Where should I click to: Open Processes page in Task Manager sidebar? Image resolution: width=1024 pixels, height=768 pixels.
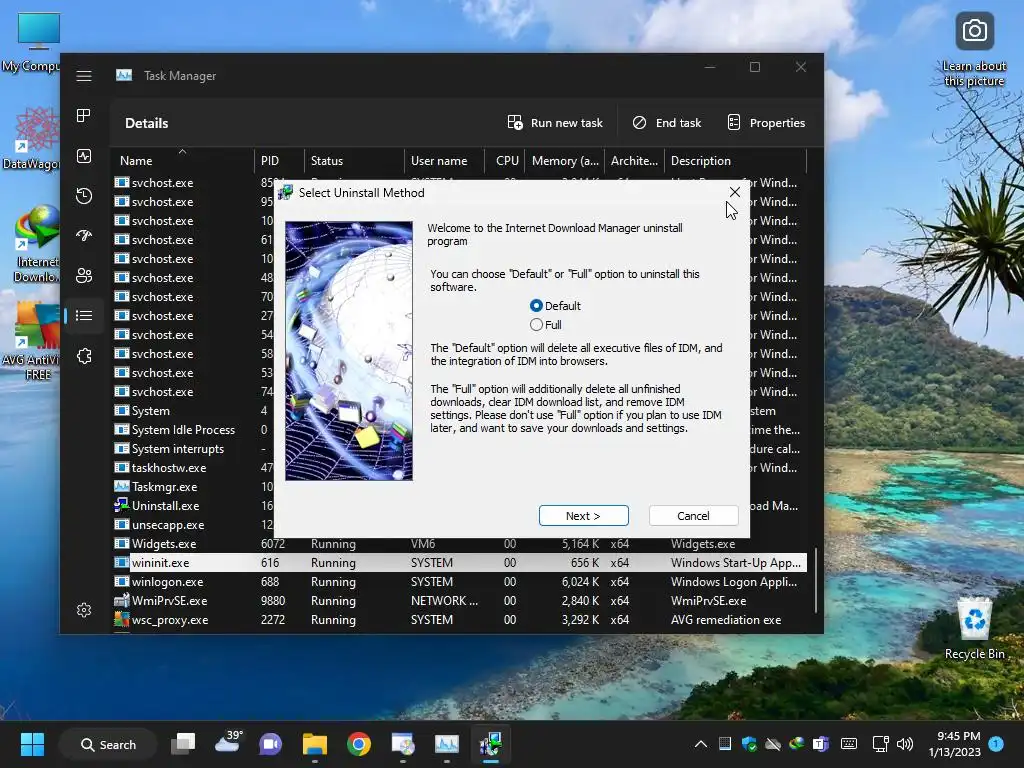[x=84, y=116]
